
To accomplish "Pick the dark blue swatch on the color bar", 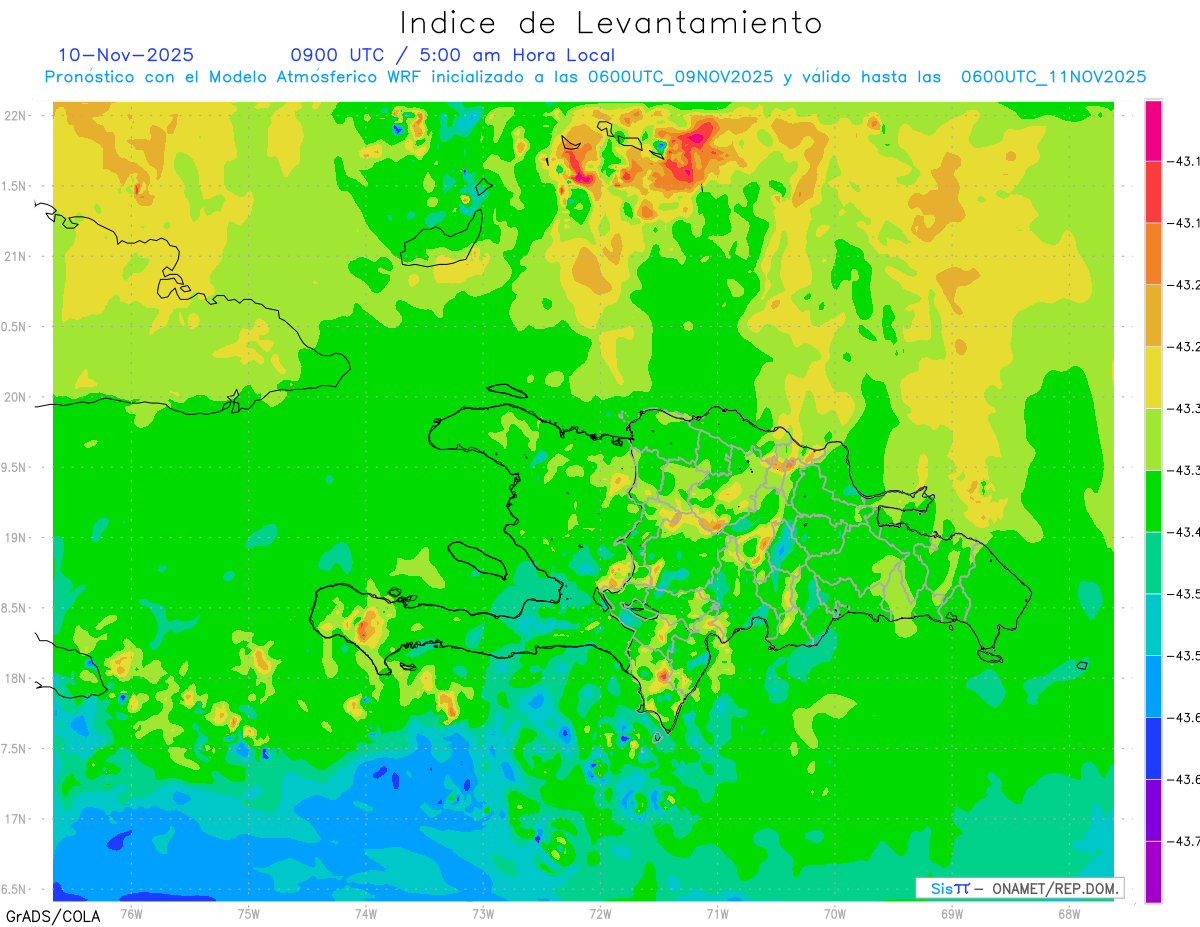I will pos(1153,748).
